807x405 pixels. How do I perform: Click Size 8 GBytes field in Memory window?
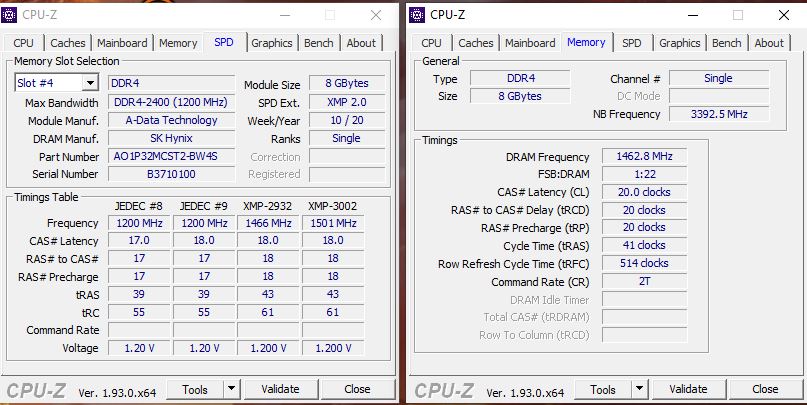pos(520,96)
